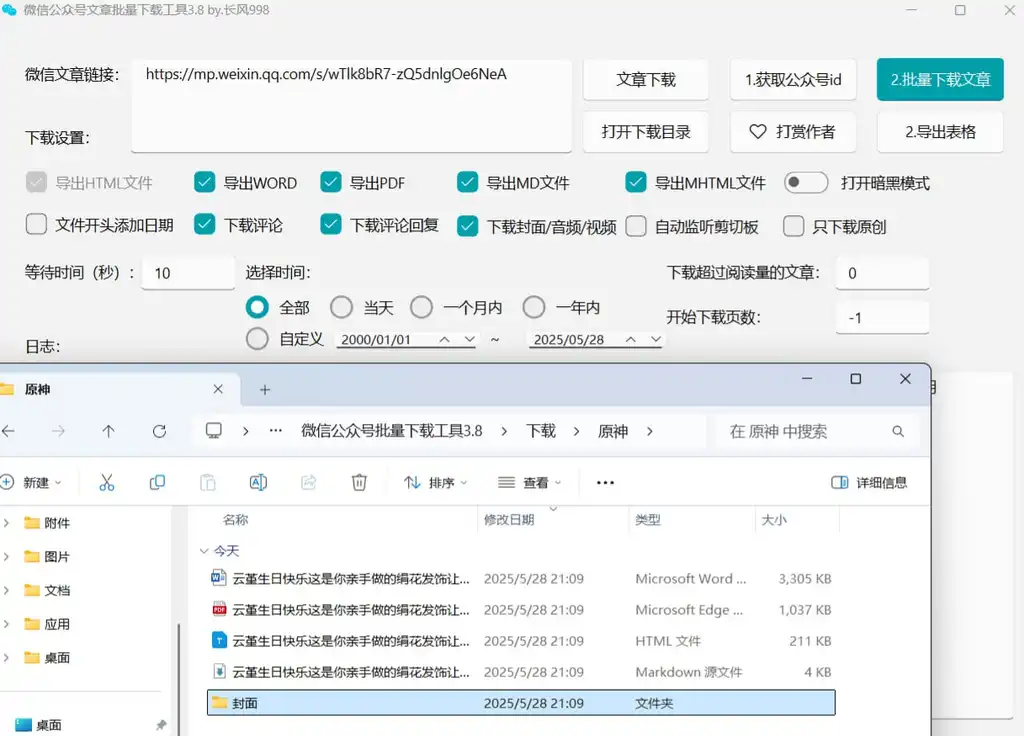Select the Markdown file icon row
This screenshot has width=1024, height=736.
point(520,672)
